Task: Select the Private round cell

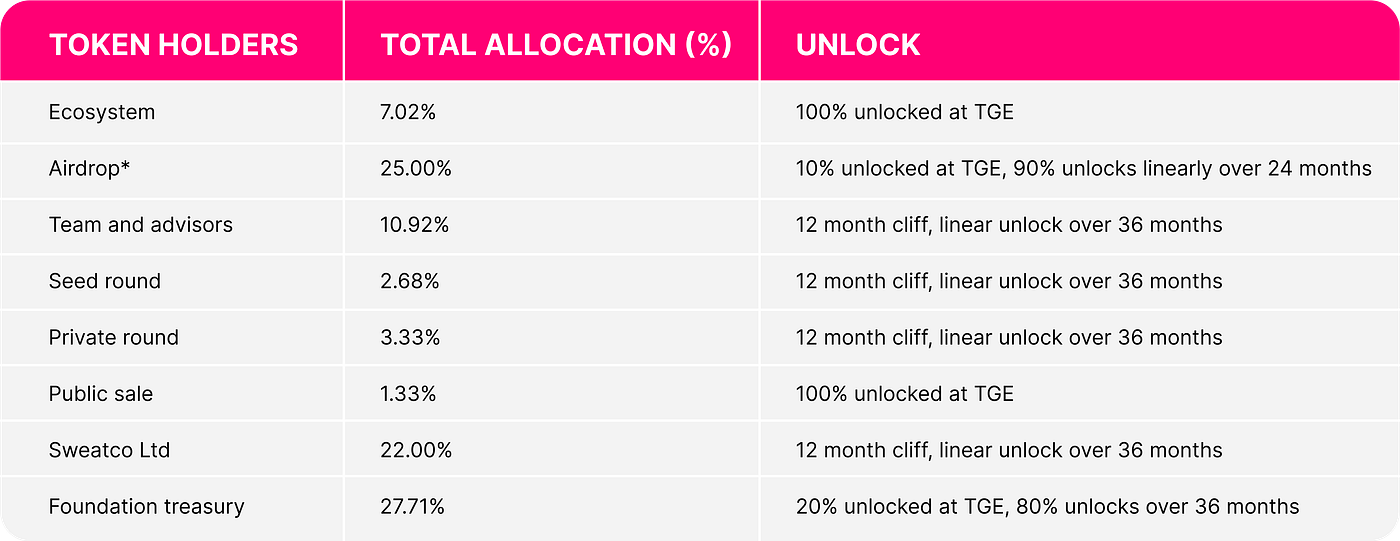Action: click(114, 337)
